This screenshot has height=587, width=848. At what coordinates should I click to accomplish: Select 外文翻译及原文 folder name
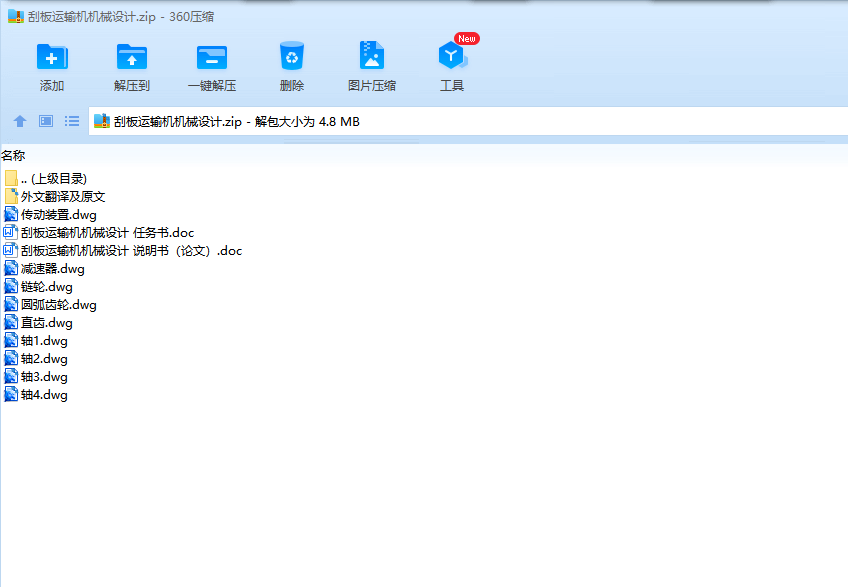click(x=63, y=196)
